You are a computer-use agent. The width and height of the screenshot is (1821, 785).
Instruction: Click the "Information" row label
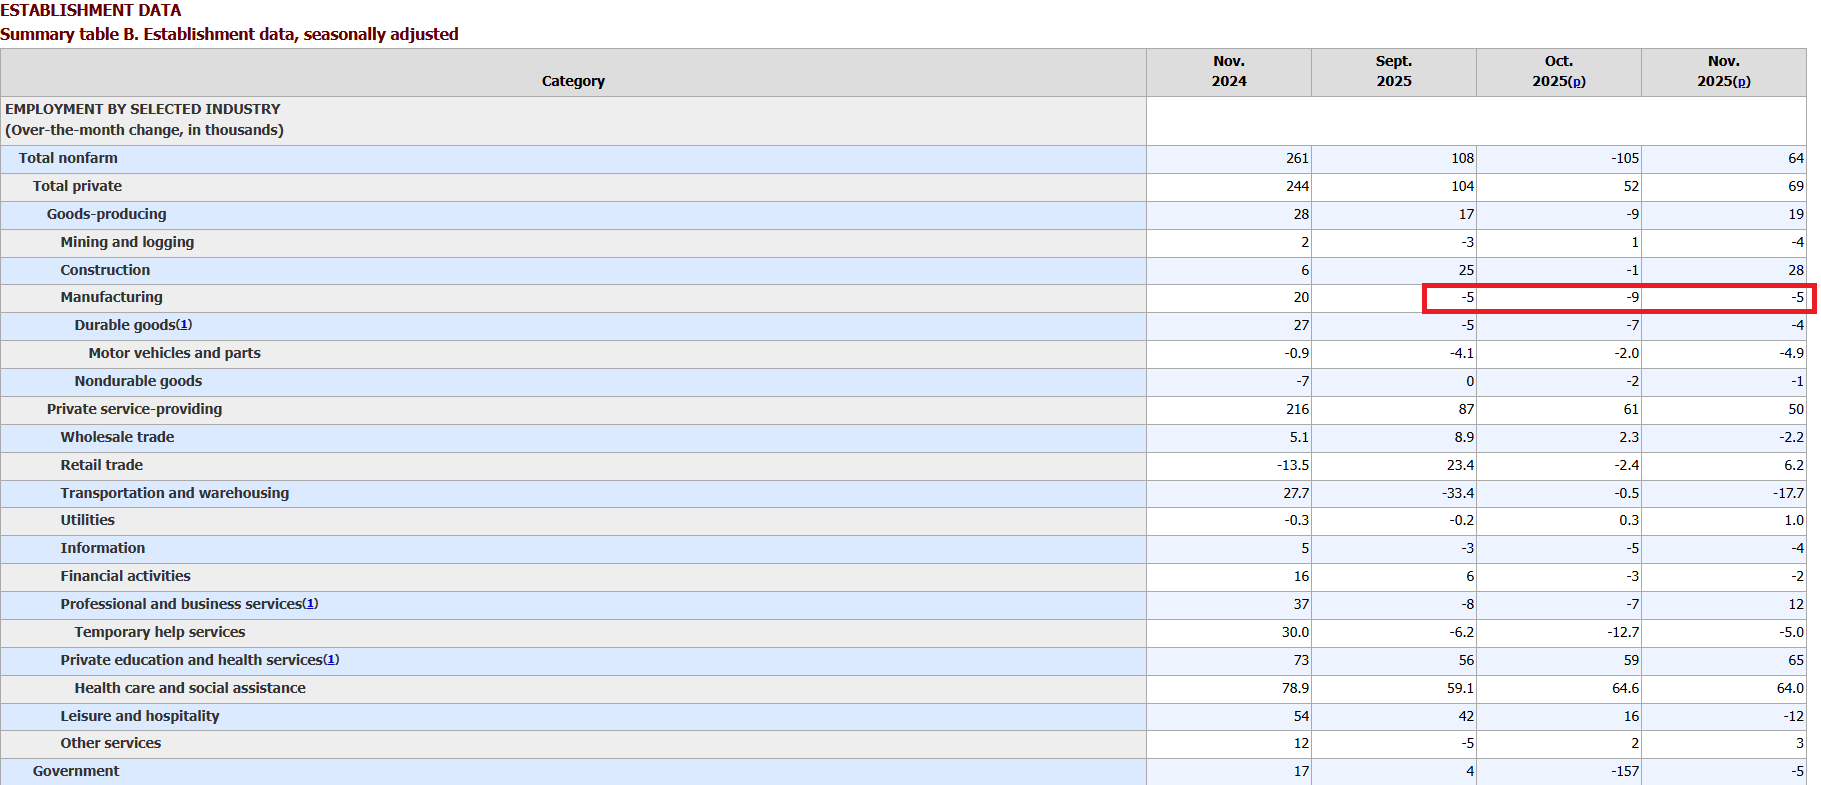coord(102,548)
